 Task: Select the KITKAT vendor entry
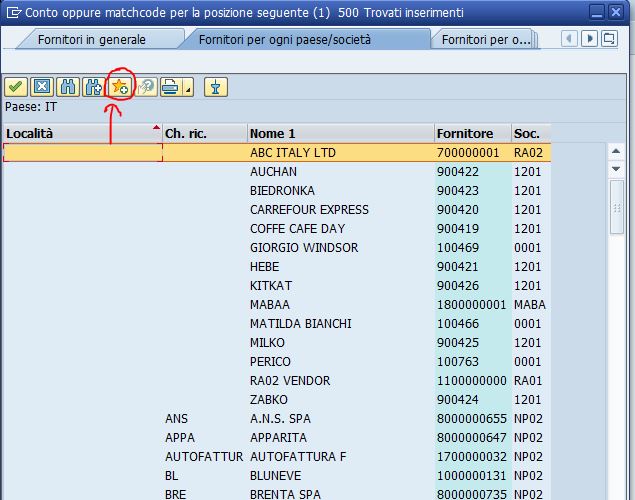click(271, 286)
